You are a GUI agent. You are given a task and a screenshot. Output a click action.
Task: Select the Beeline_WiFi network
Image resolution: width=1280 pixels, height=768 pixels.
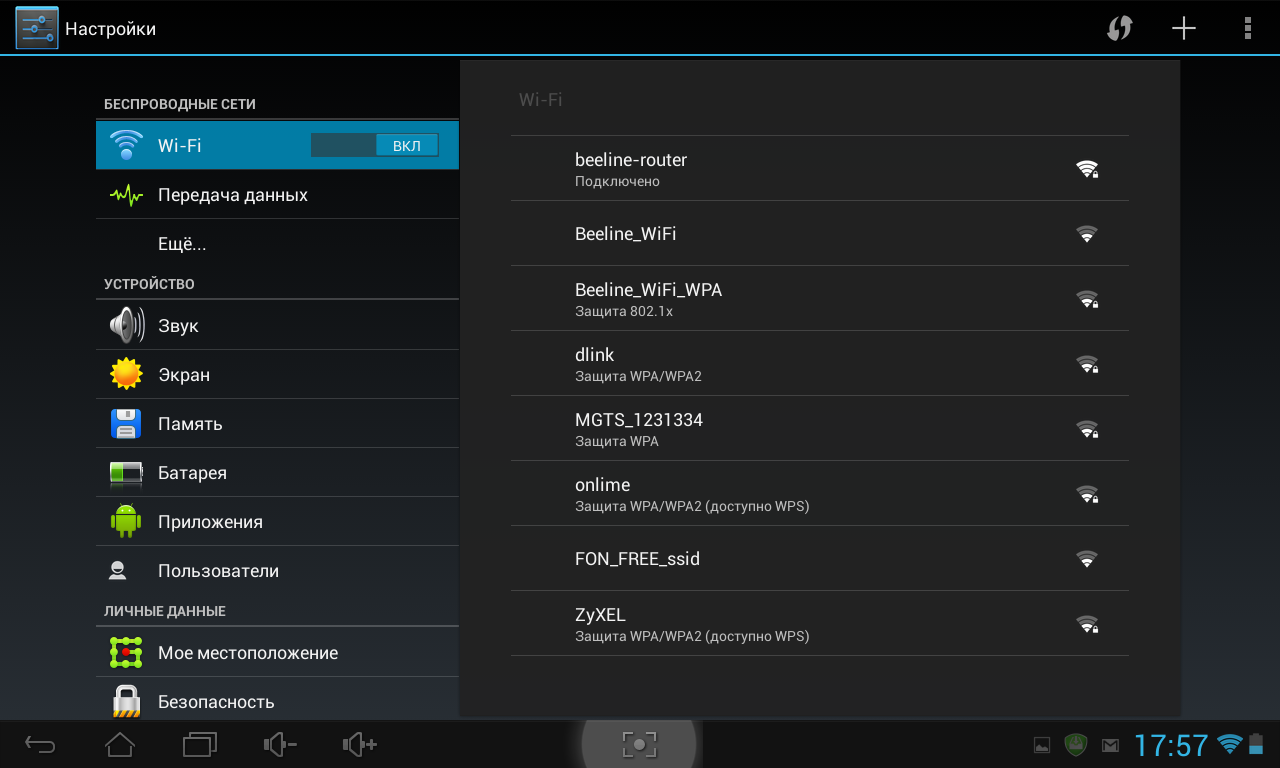pyautogui.click(x=819, y=234)
